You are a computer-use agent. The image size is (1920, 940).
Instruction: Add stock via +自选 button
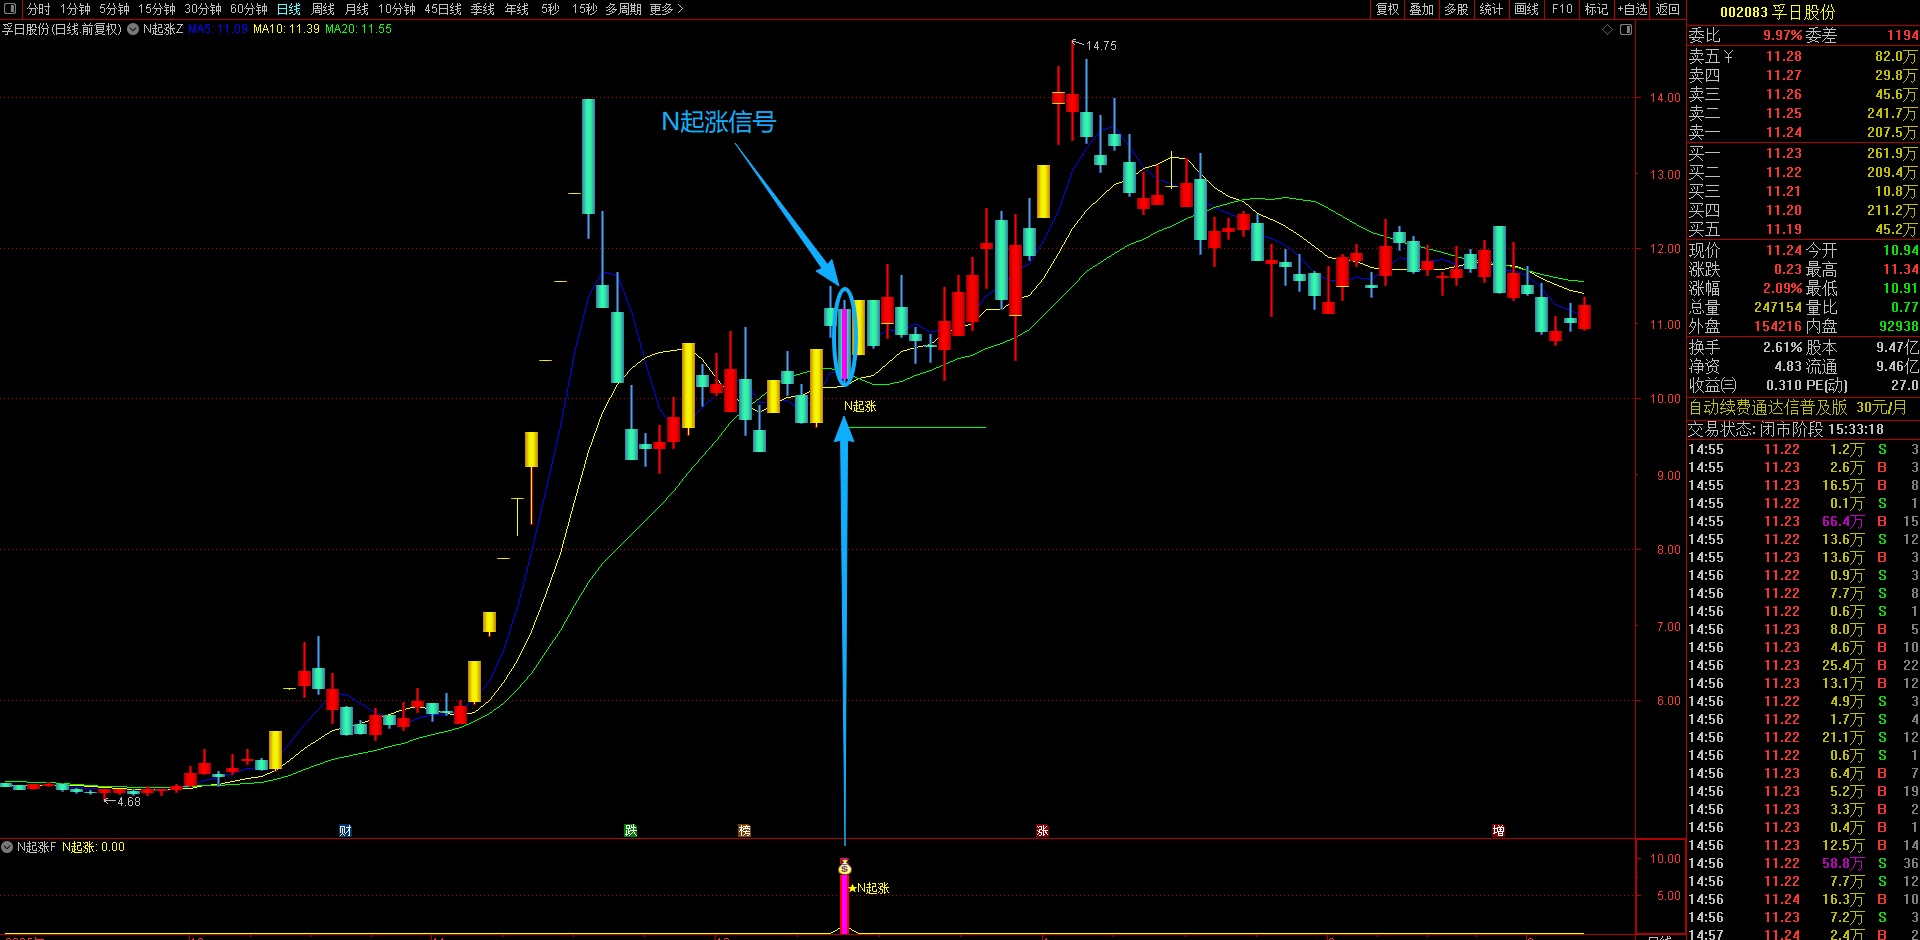[x=1633, y=9]
